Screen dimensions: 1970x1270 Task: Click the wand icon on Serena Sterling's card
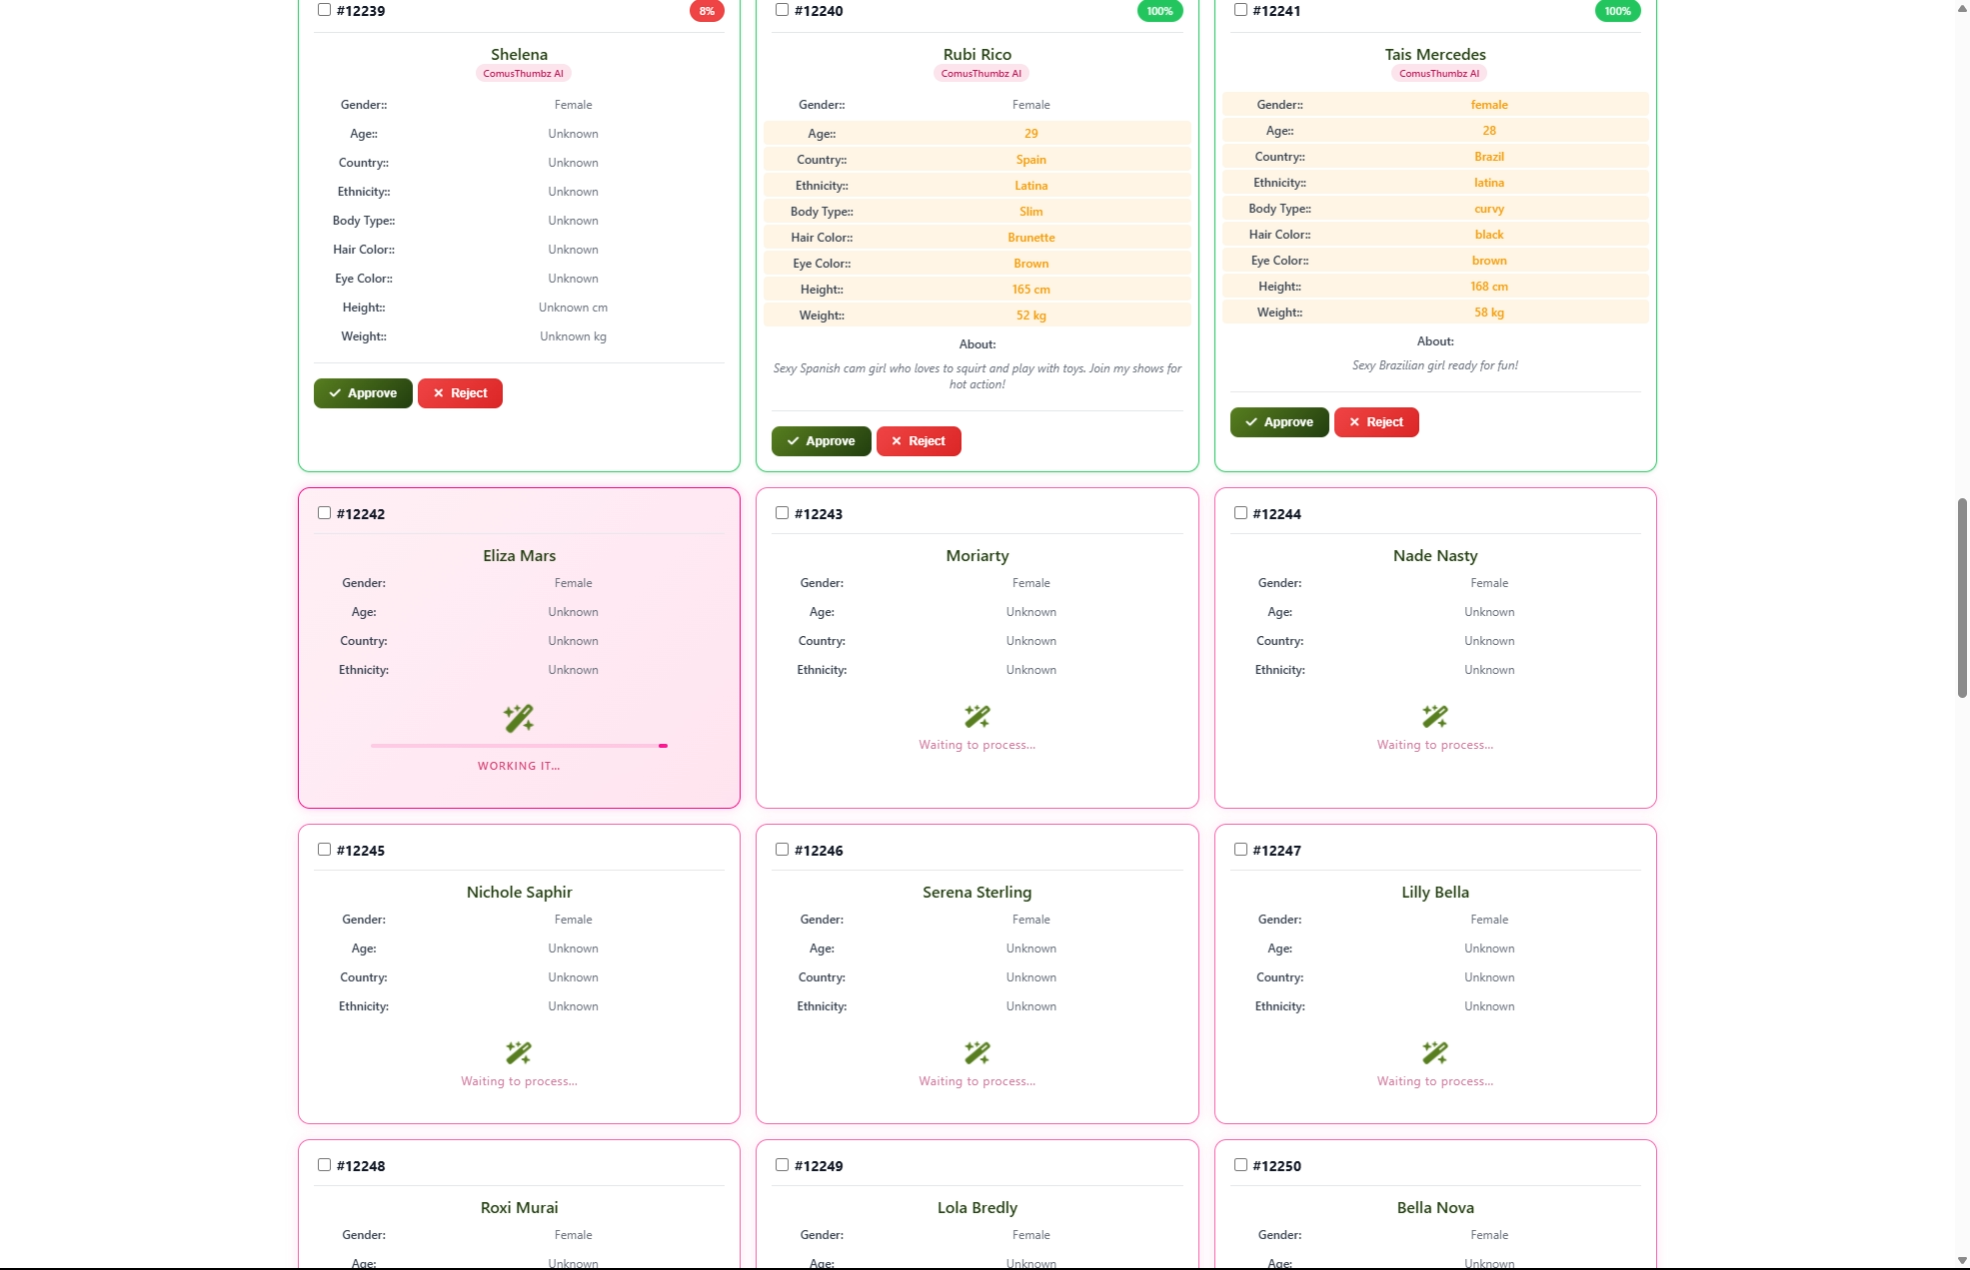point(977,1052)
